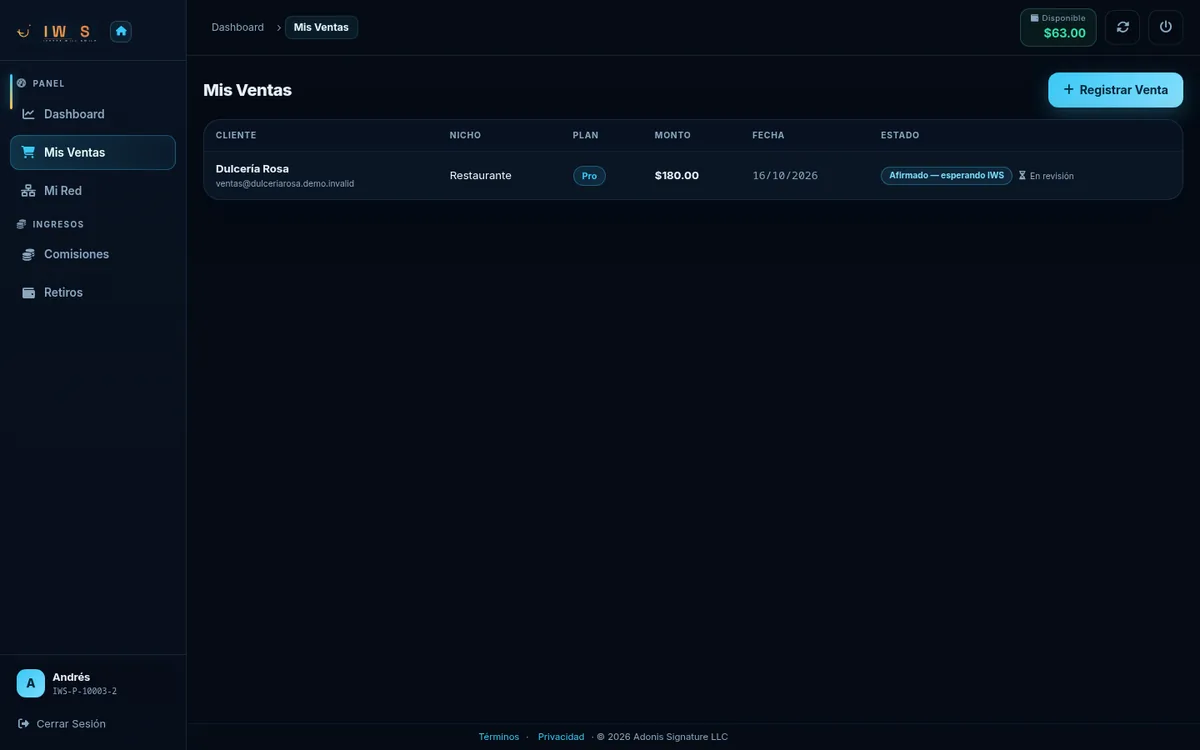Screen dimensions: 1200x750
Task: Click the Mis Ventas shopping cart icon
Action: (29, 152)
